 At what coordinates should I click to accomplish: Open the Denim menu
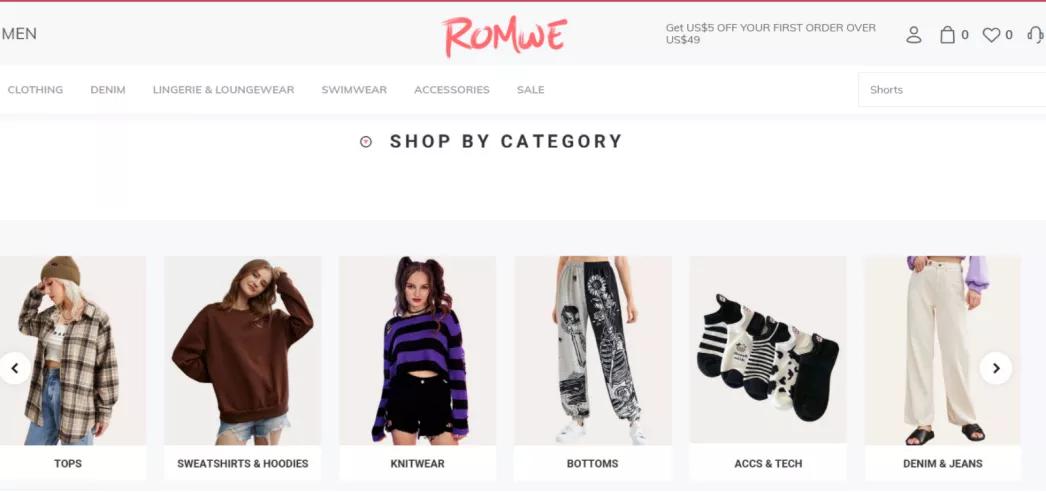pos(108,89)
